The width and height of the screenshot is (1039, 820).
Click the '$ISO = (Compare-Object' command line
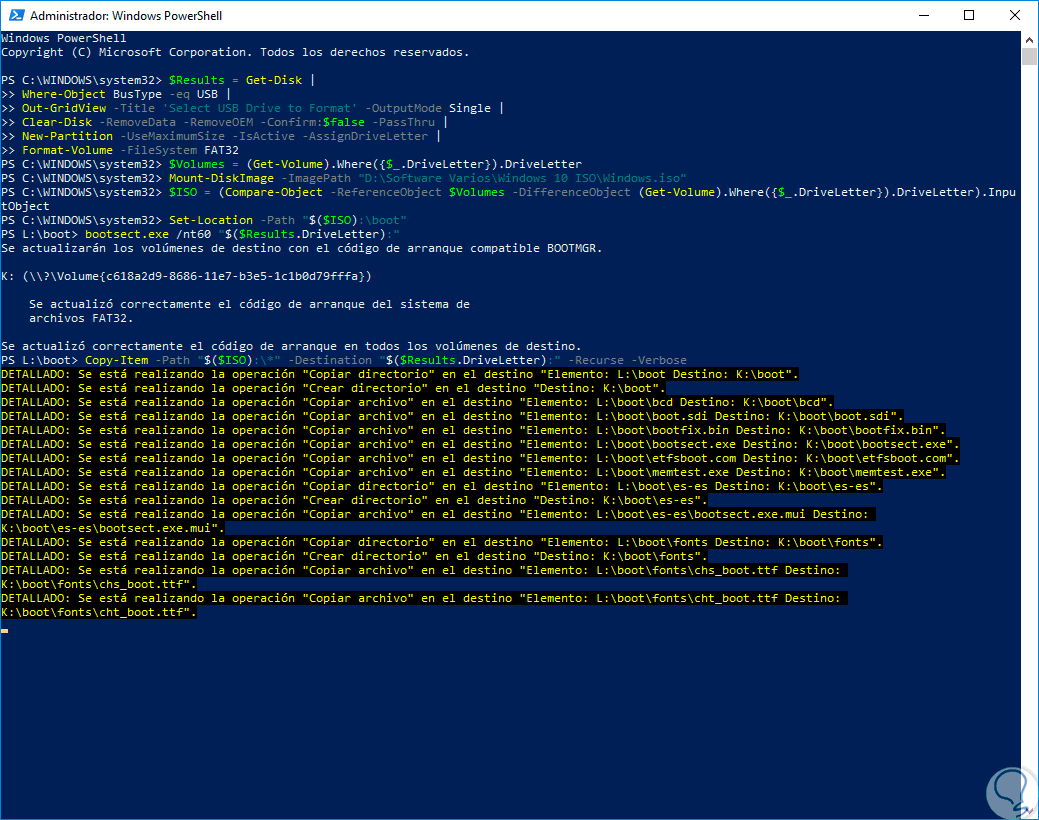pyautogui.click(x=508, y=199)
